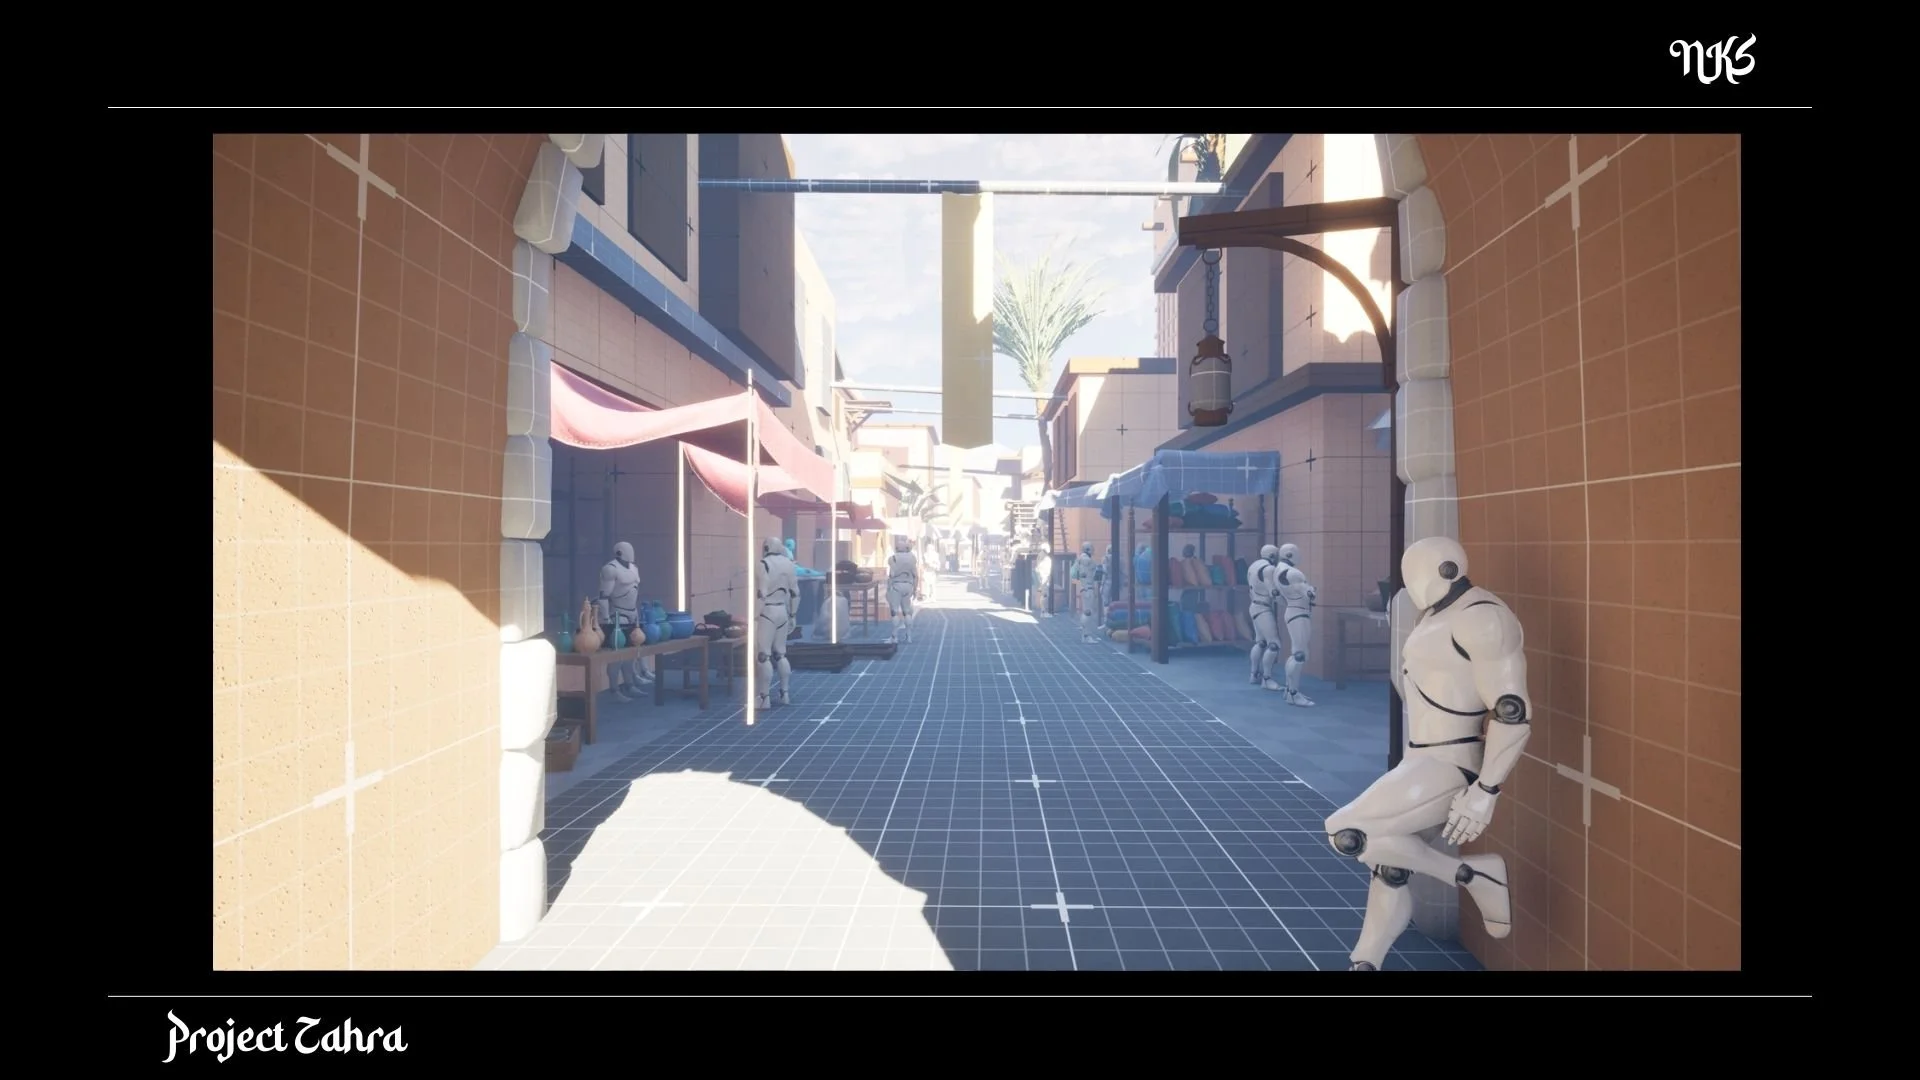Click the NKS logo in top corner
1920x1080 pixels.
1712,60
